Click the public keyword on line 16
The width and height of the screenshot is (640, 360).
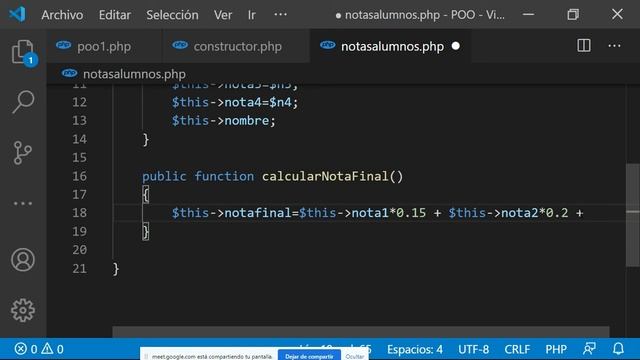pos(164,176)
